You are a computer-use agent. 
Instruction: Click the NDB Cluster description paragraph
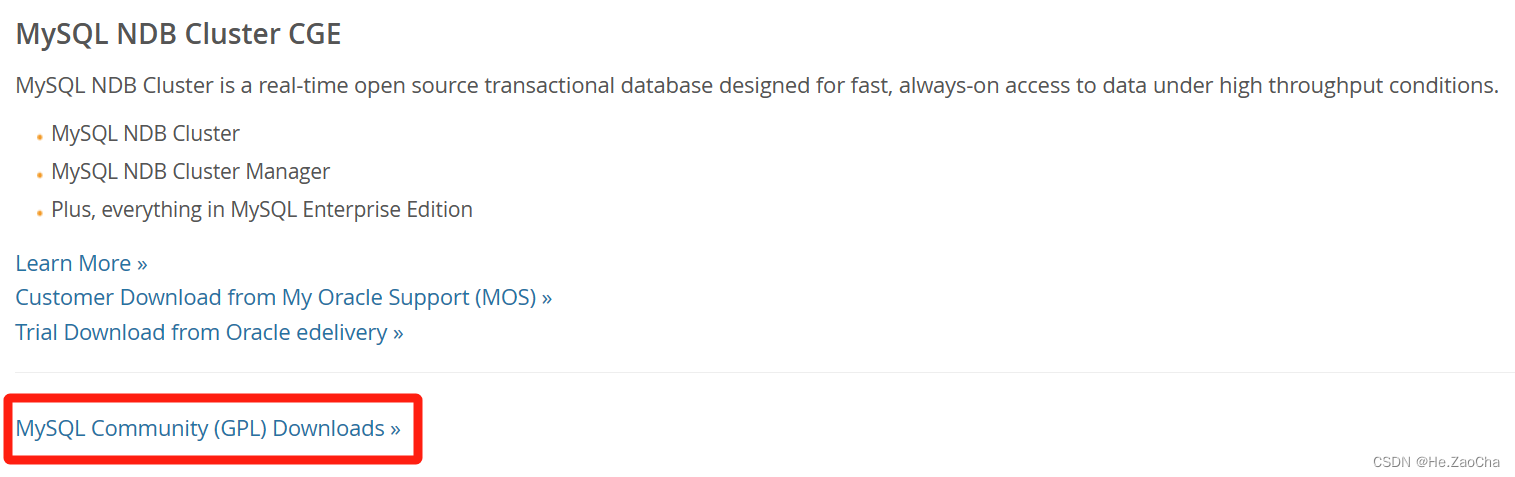757,86
